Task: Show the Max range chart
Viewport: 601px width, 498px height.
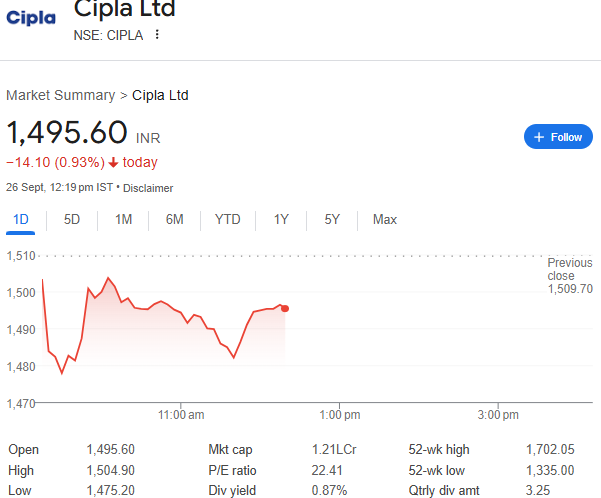Action: pos(384,219)
